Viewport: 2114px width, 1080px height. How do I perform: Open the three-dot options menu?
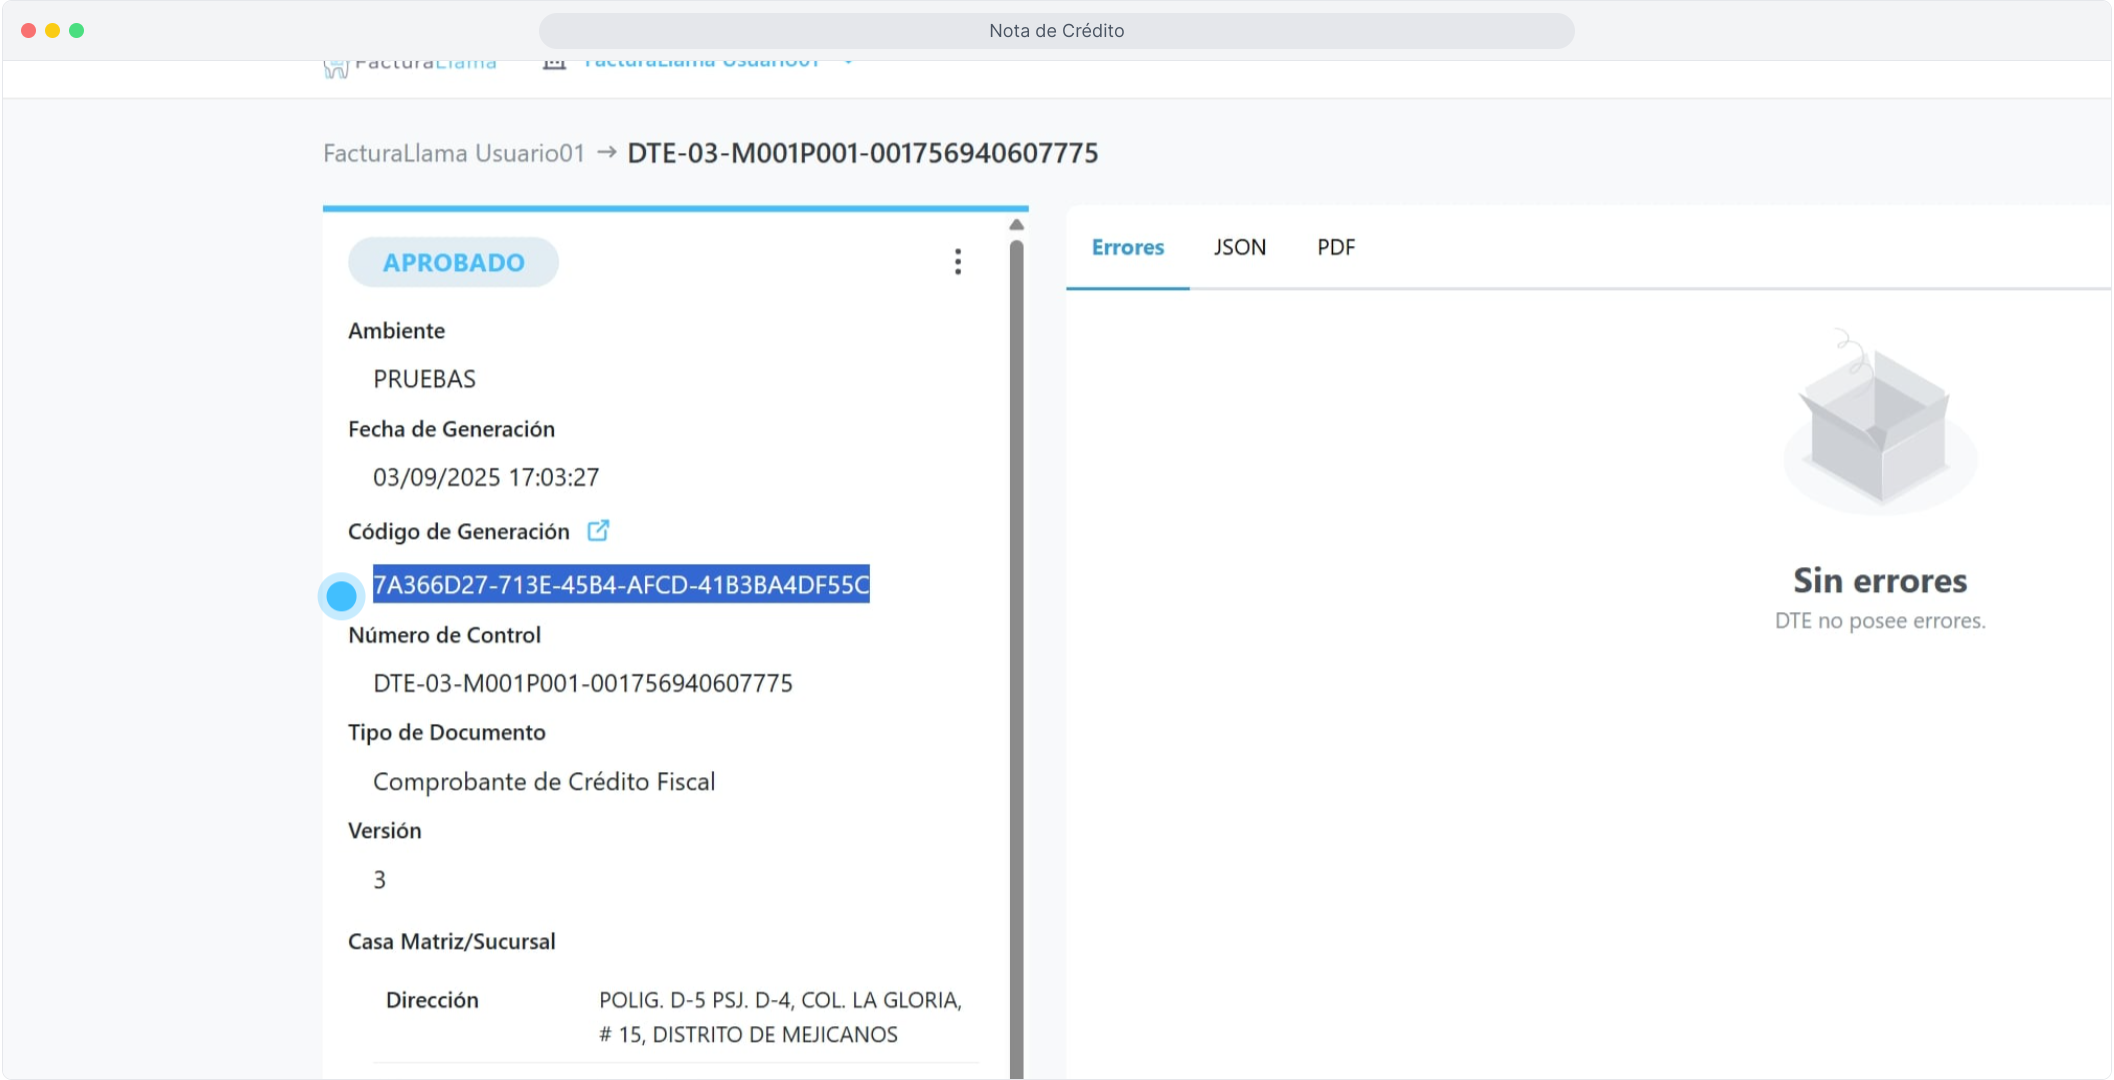click(x=957, y=262)
